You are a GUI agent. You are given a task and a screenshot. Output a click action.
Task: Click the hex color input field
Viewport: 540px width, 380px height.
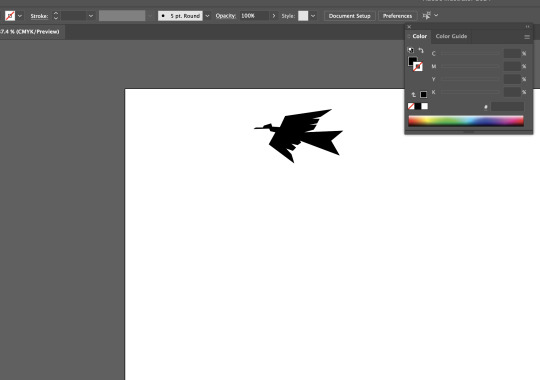click(x=507, y=107)
